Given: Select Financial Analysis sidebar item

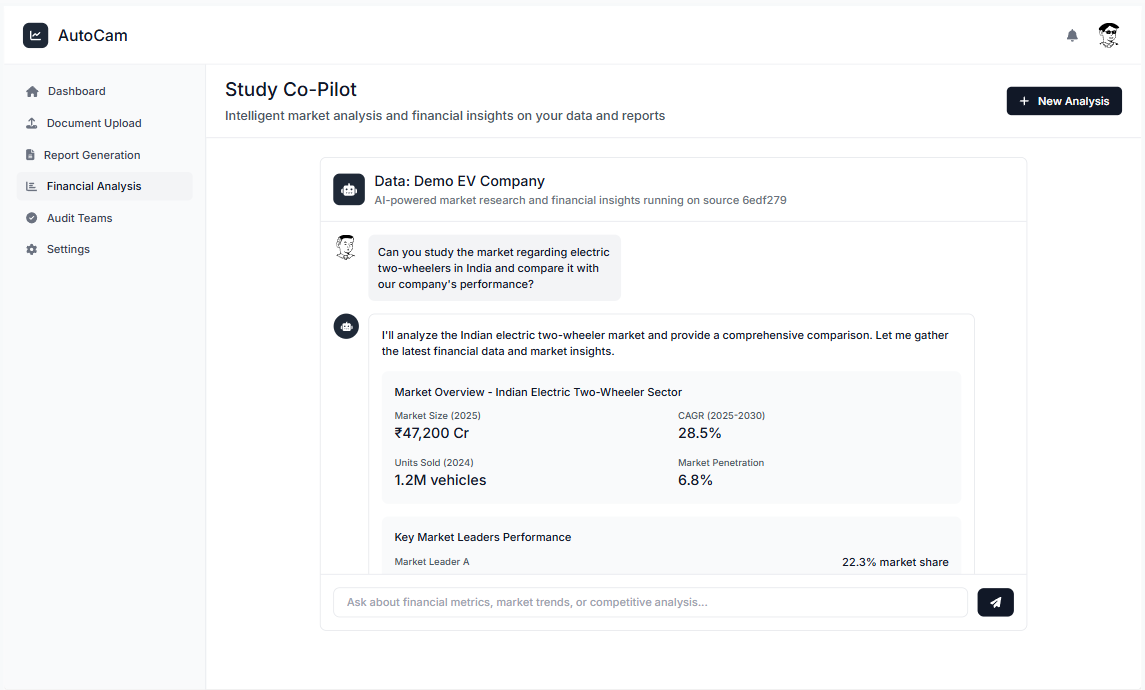Looking at the screenshot, I should tap(94, 186).
